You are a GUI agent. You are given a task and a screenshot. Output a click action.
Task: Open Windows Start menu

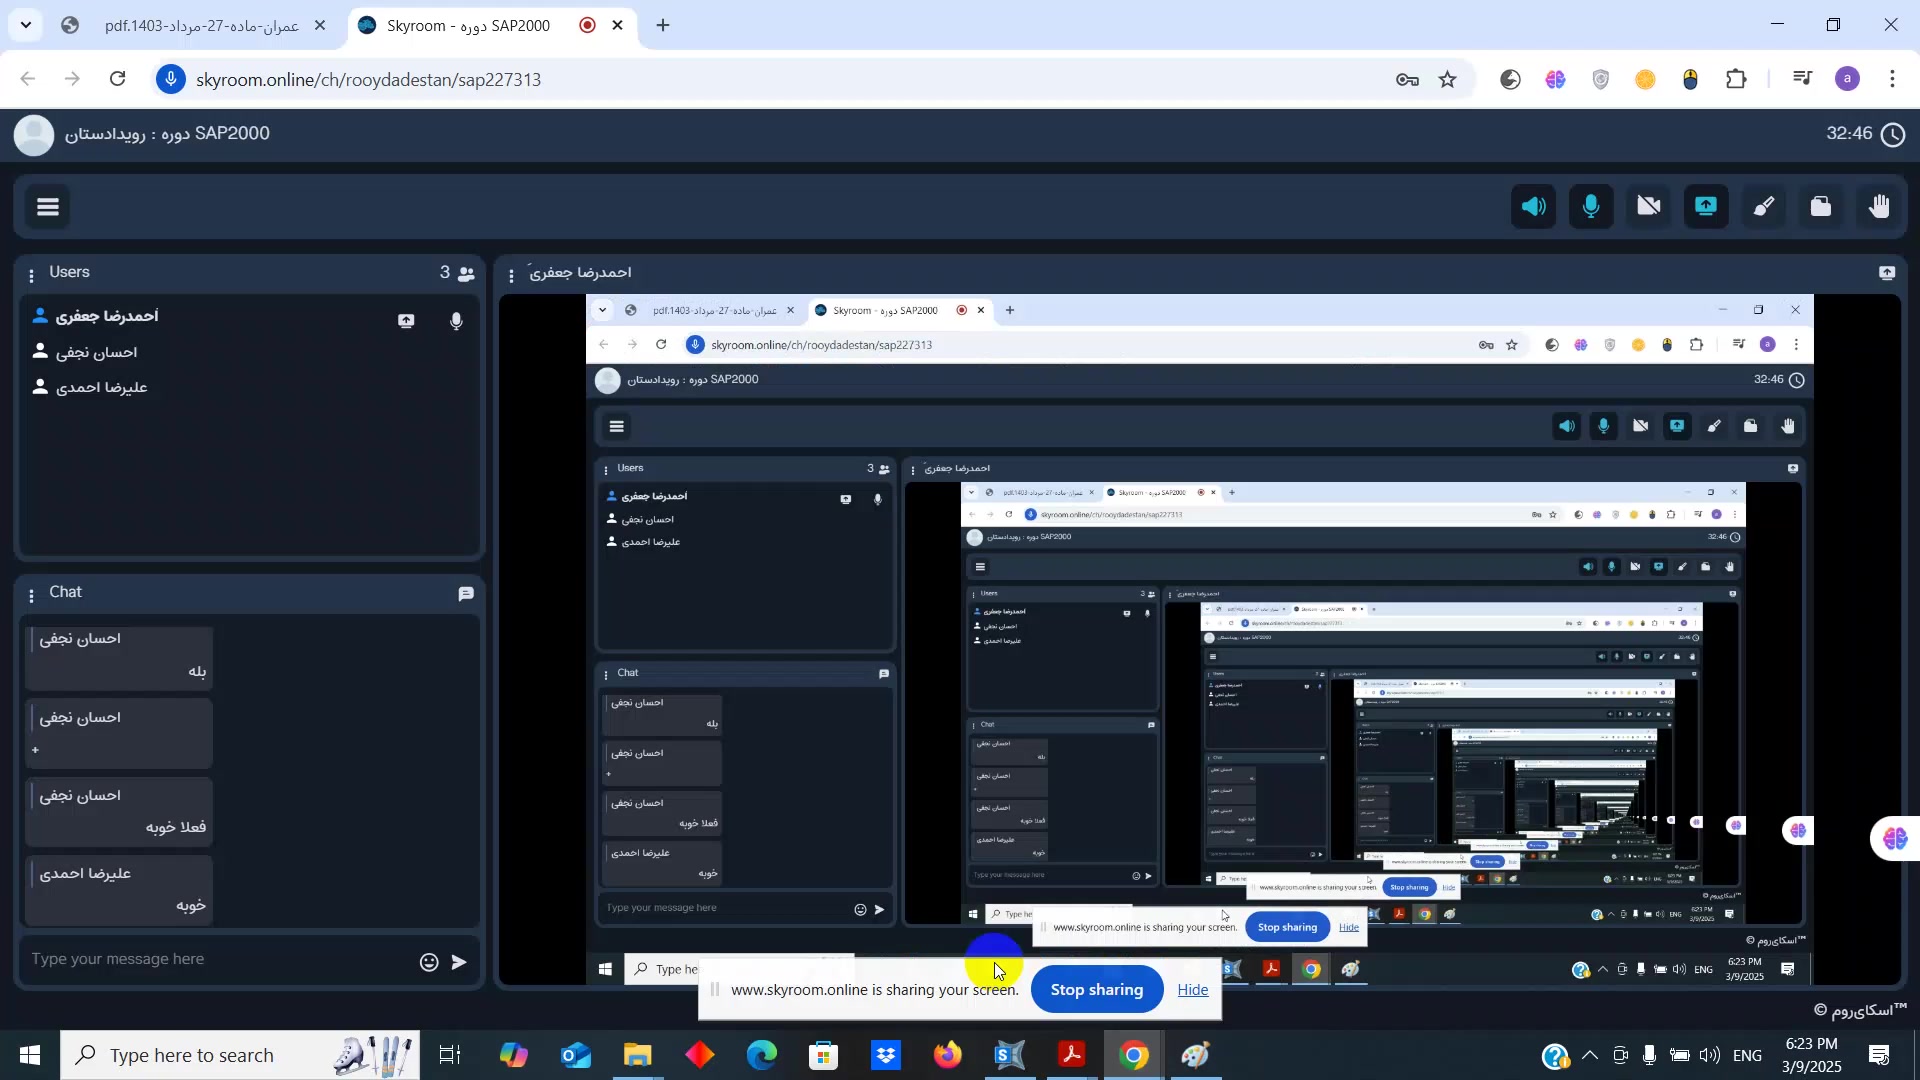(29, 1055)
